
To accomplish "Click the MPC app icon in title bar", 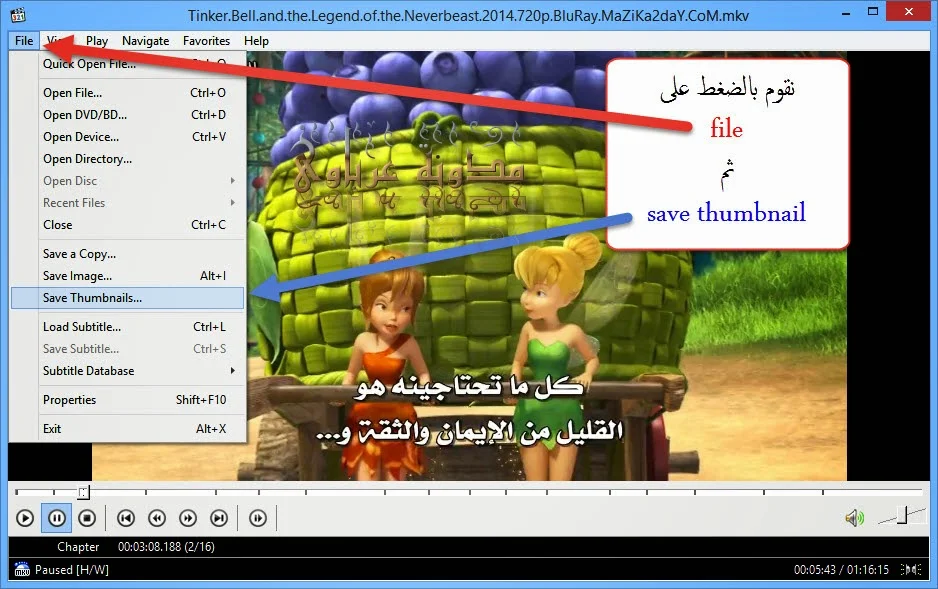I will [x=18, y=15].
